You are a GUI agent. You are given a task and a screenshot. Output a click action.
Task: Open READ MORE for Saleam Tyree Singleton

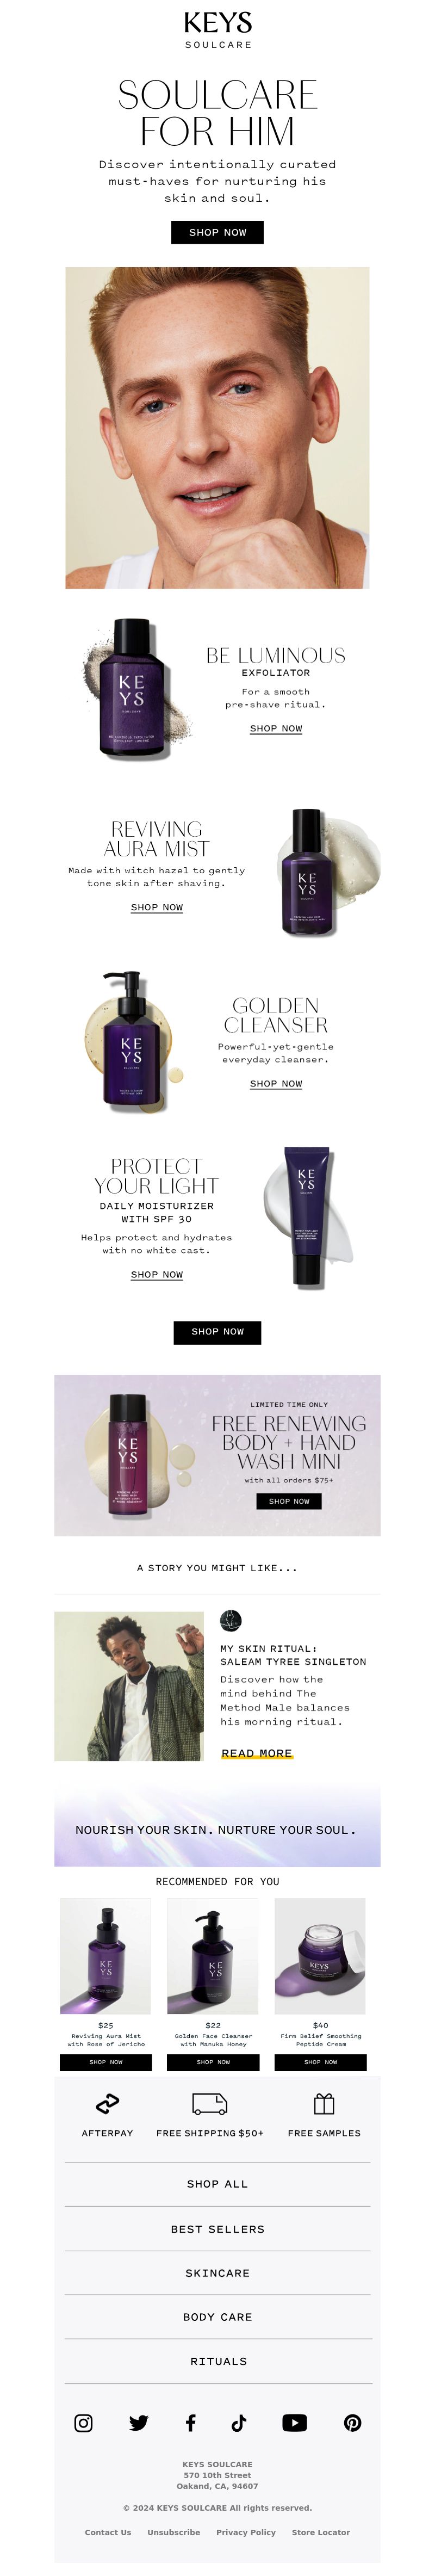click(257, 1752)
